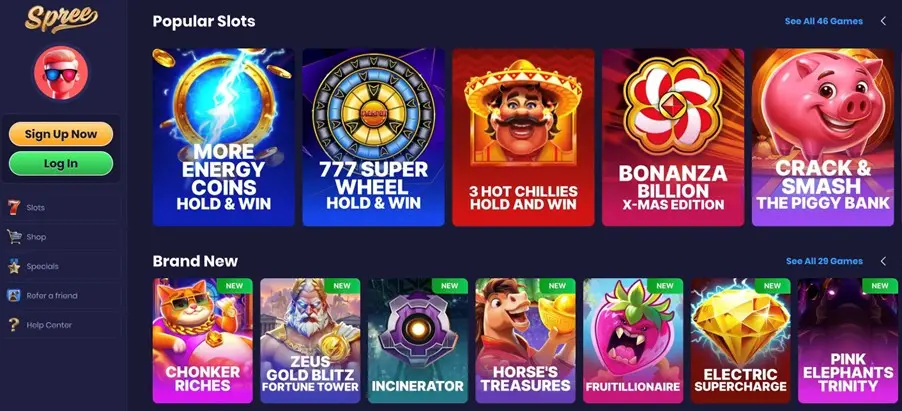This screenshot has height=411, width=902.
Task: Open the red-haired avatar profile icon
Action: pos(61,73)
